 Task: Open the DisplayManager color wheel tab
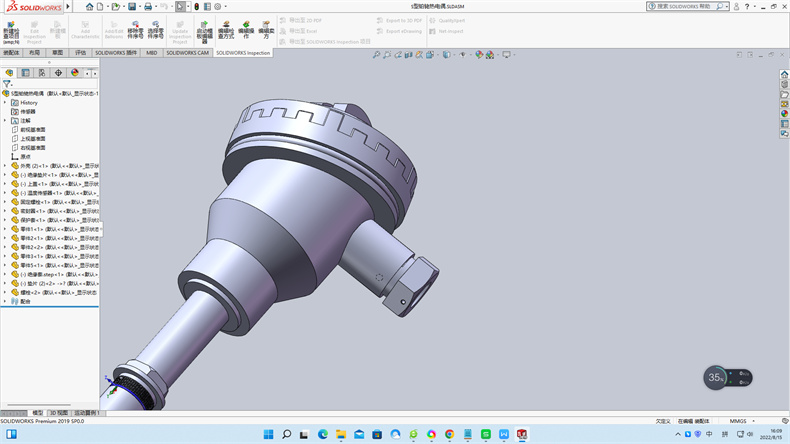74,73
